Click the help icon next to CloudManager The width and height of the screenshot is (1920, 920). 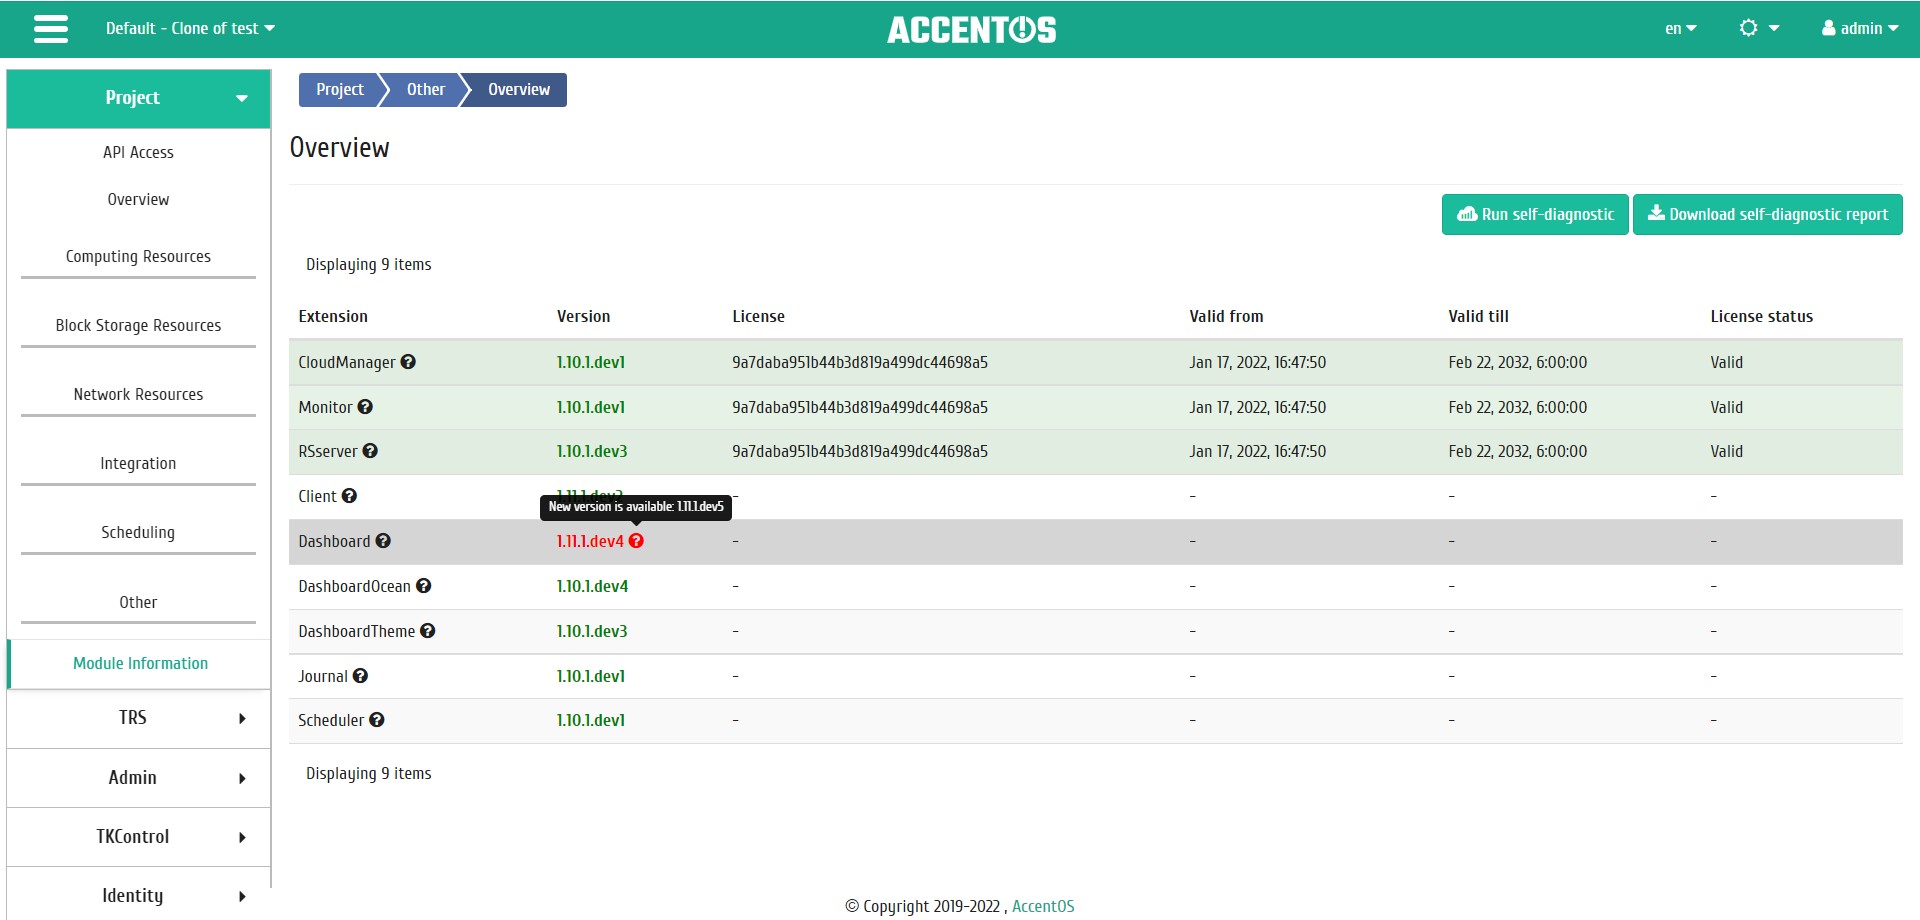click(408, 362)
